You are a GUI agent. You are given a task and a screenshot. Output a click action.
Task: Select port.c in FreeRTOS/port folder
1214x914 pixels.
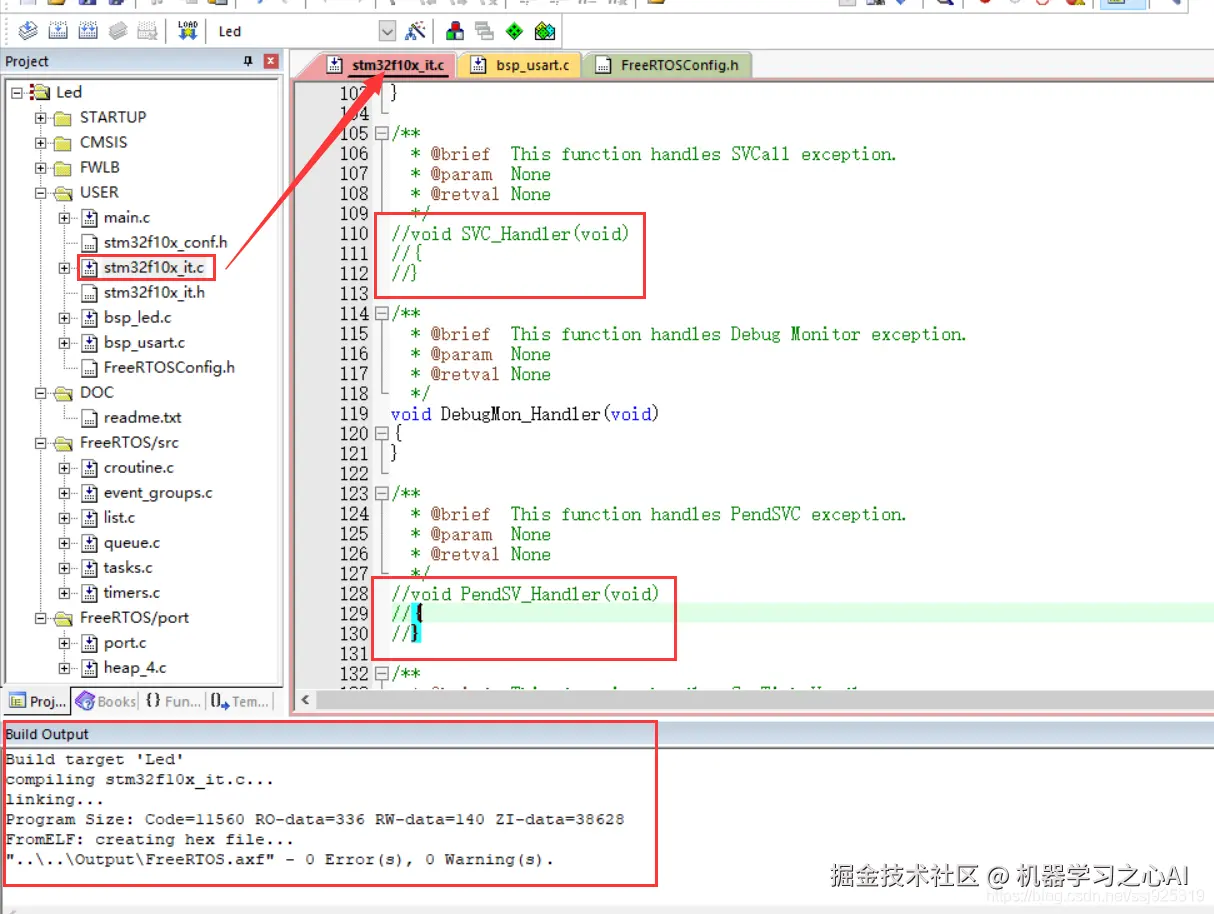125,642
